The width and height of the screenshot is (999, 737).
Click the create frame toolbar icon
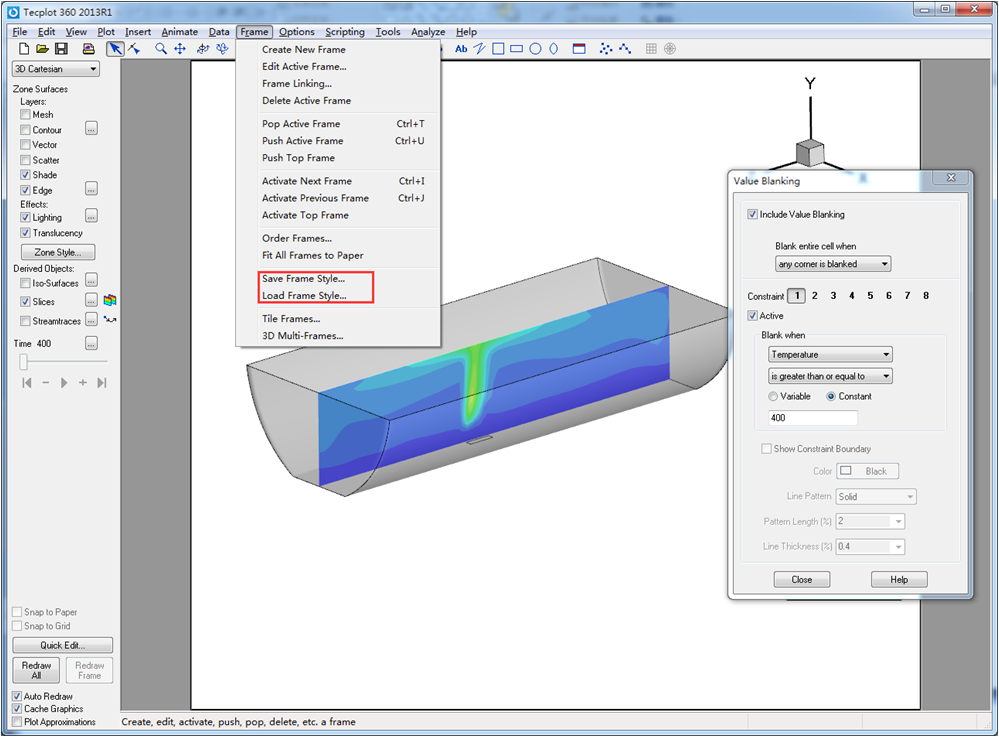coord(579,49)
